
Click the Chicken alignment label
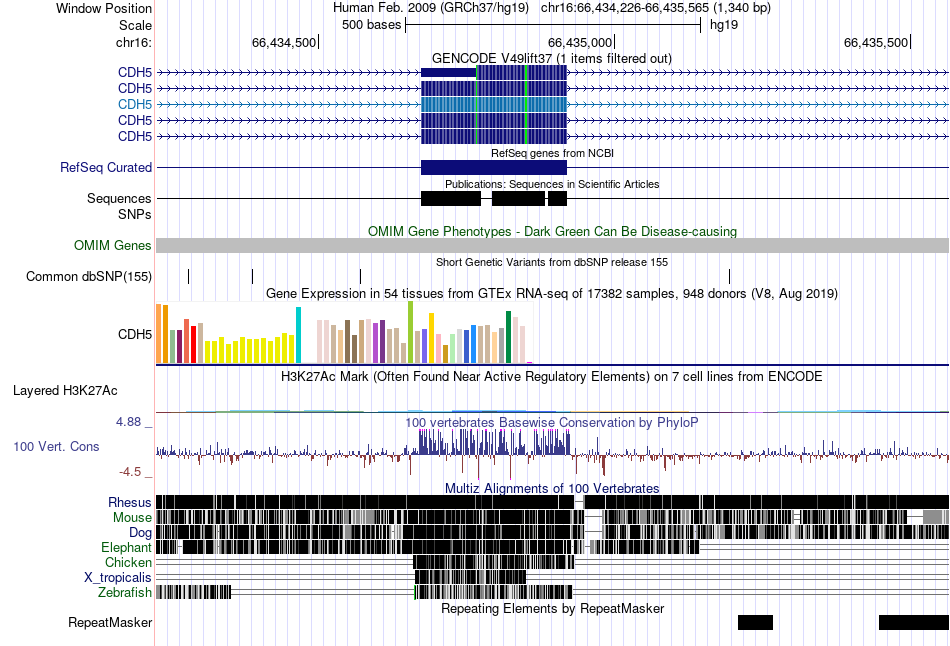click(128, 562)
